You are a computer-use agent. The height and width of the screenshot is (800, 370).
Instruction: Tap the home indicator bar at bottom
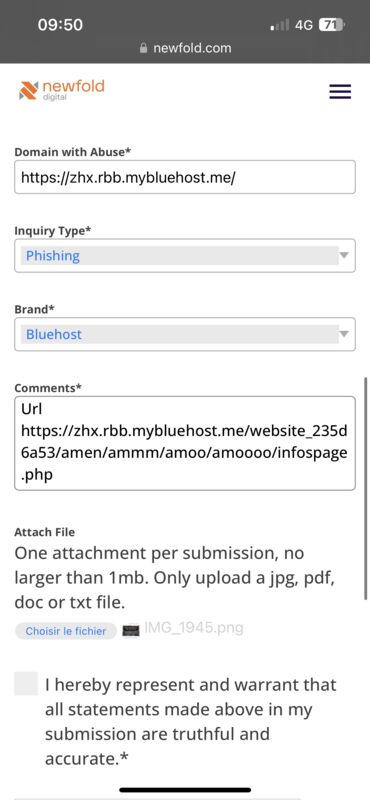click(185, 790)
